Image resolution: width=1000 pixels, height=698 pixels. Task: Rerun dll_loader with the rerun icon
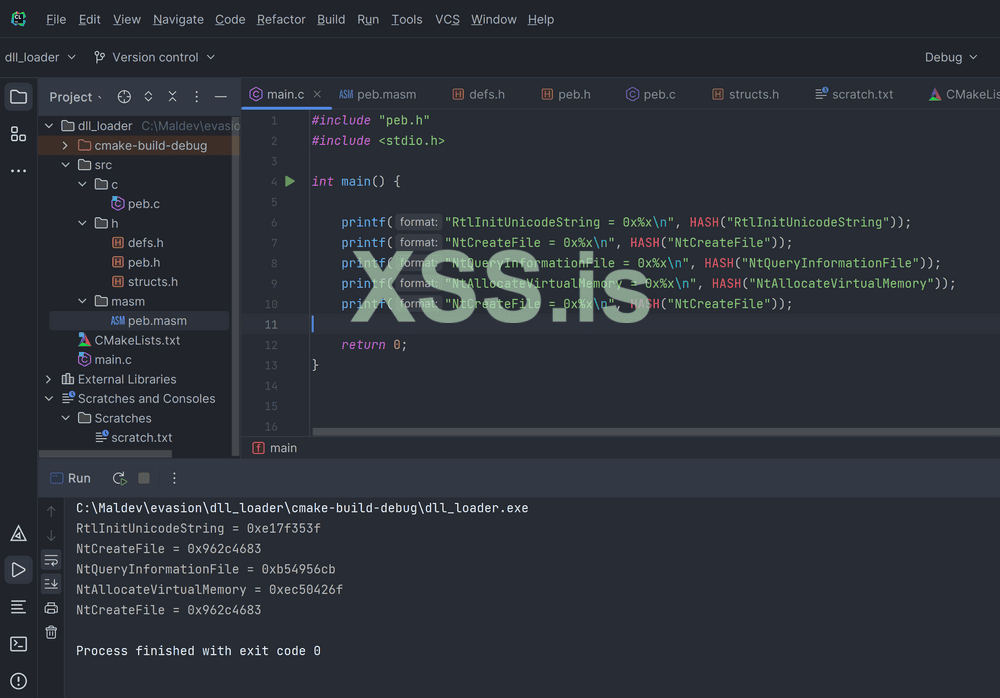click(119, 478)
